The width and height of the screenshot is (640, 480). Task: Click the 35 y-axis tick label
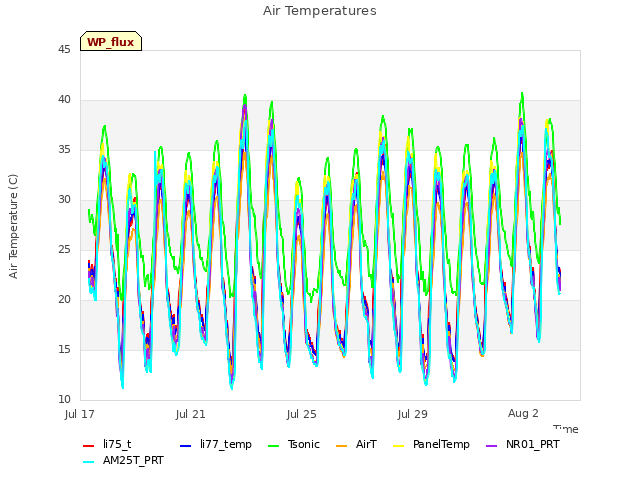coord(64,150)
